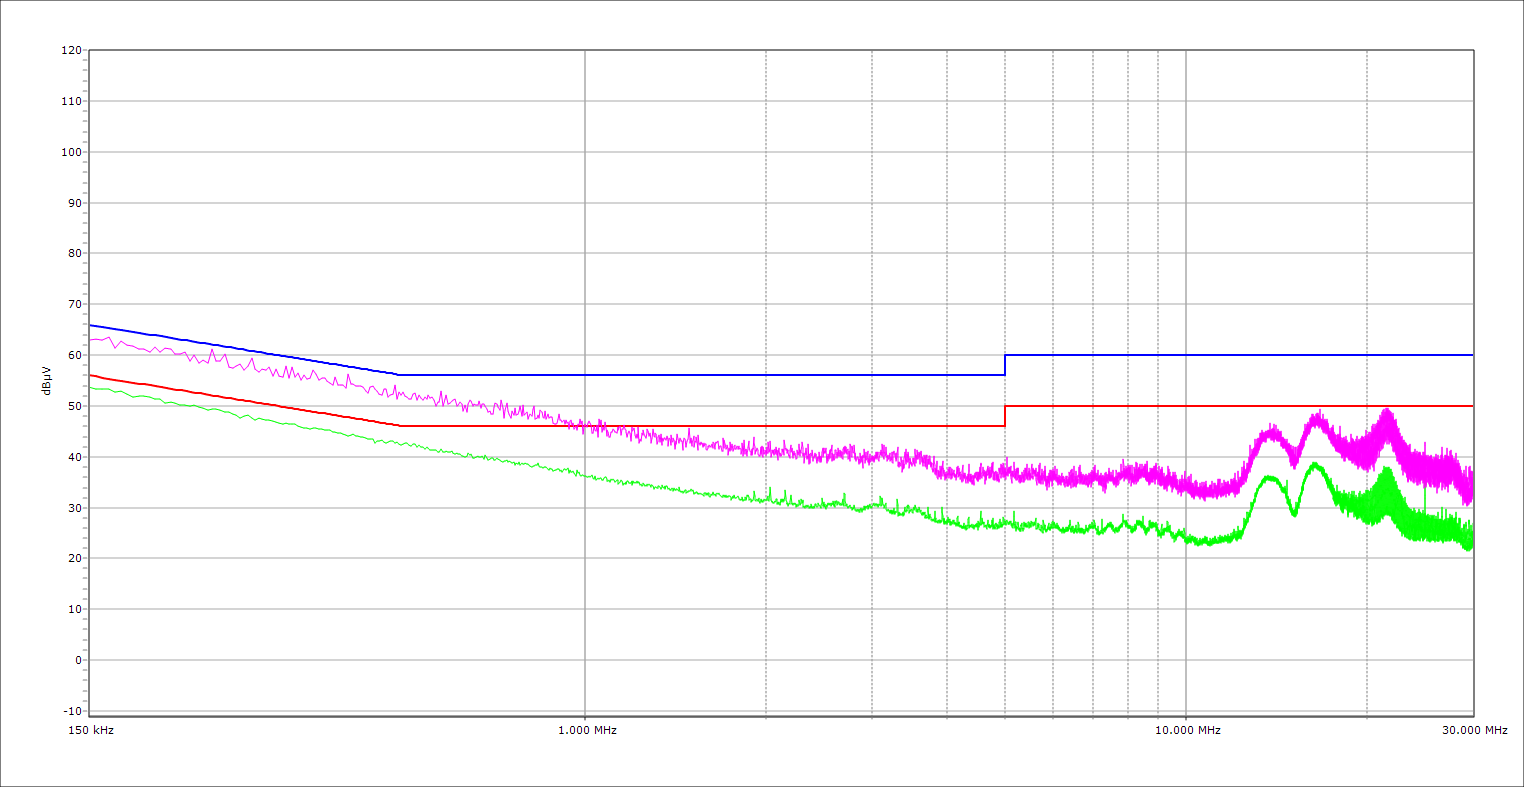Select red limit line start at 150 kHz
This screenshot has width=1524, height=787.
pyautogui.click(x=91, y=375)
